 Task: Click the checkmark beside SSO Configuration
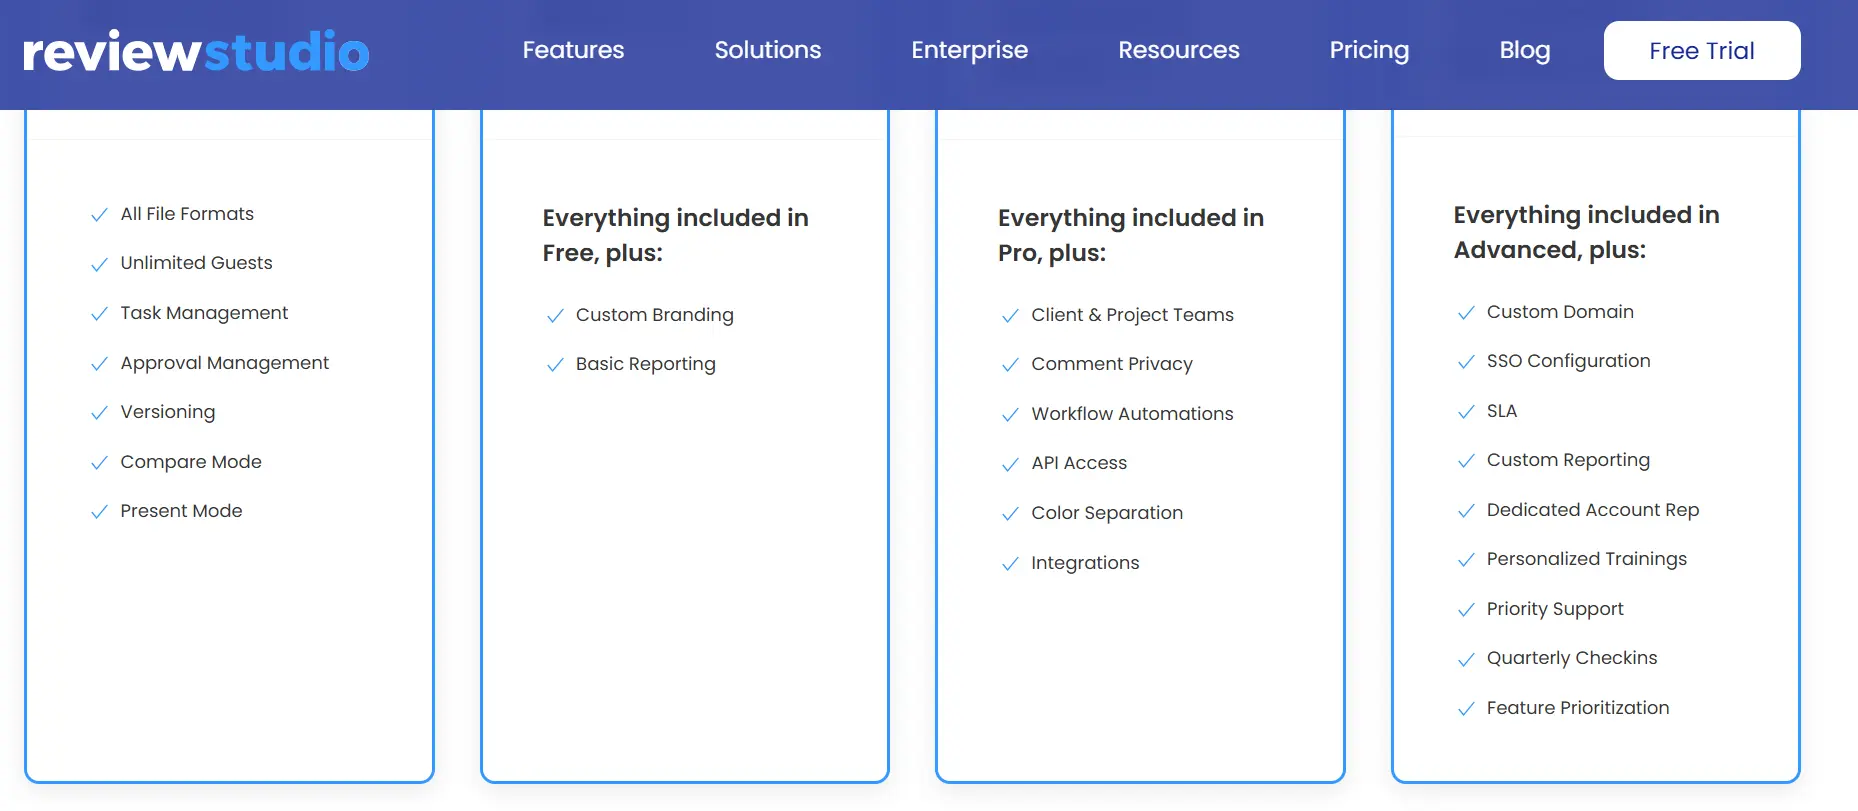1466,361
